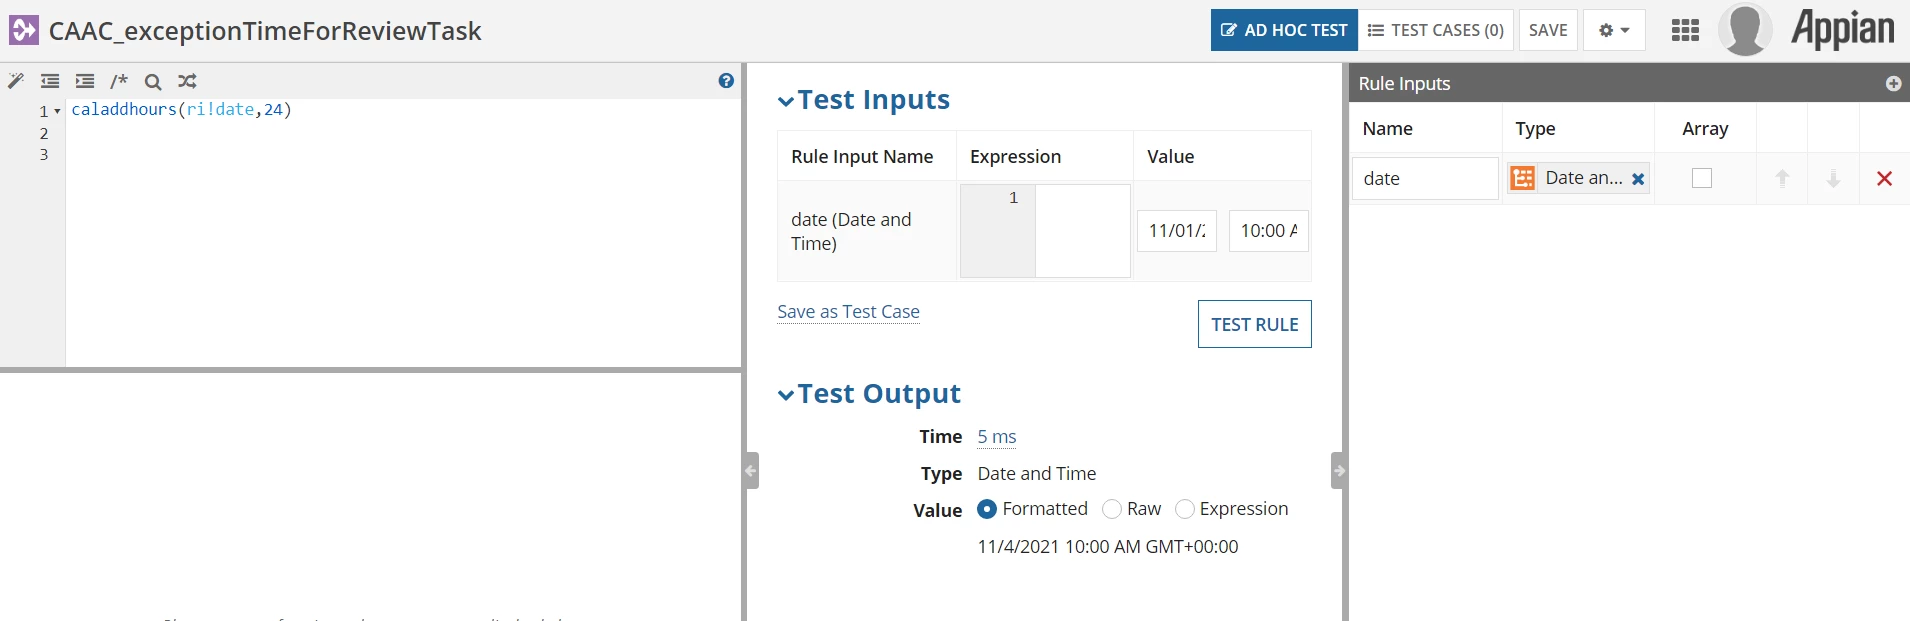The height and width of the screenshot is (621, 1910).
Task: Toggle comment with the /* icon
Action: point(119,81)
